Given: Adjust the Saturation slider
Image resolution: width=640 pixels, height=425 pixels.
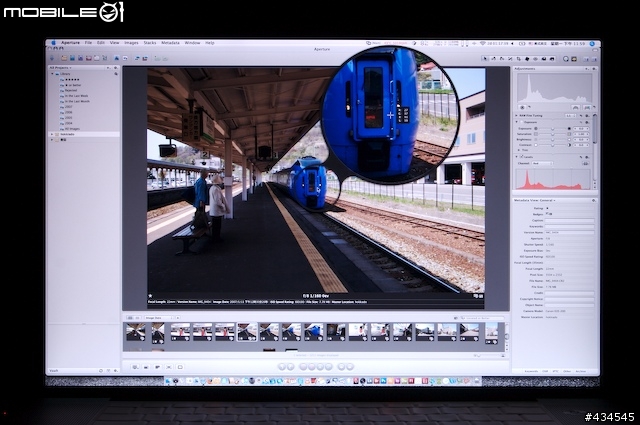Looking at the screenshot, I should point(553,134).
